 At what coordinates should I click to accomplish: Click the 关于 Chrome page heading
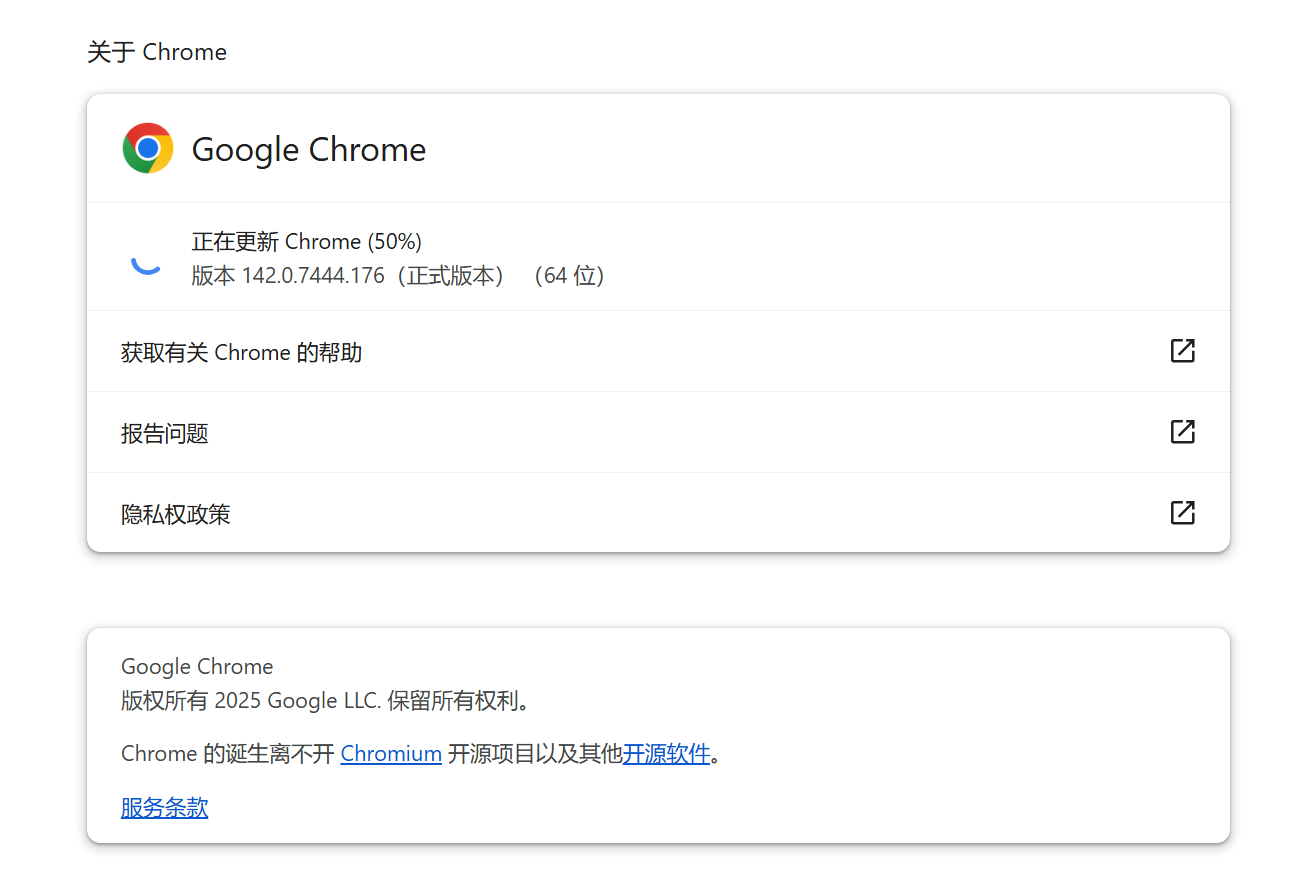click(156, 51)
